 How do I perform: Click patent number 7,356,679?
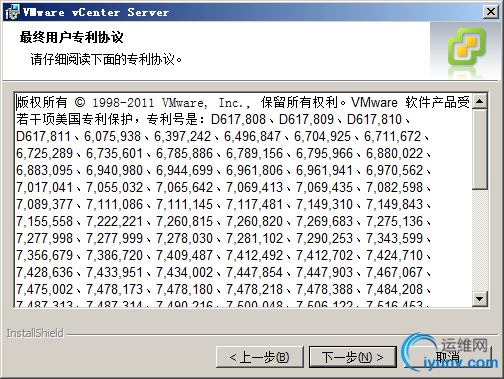tap(44, 255)
